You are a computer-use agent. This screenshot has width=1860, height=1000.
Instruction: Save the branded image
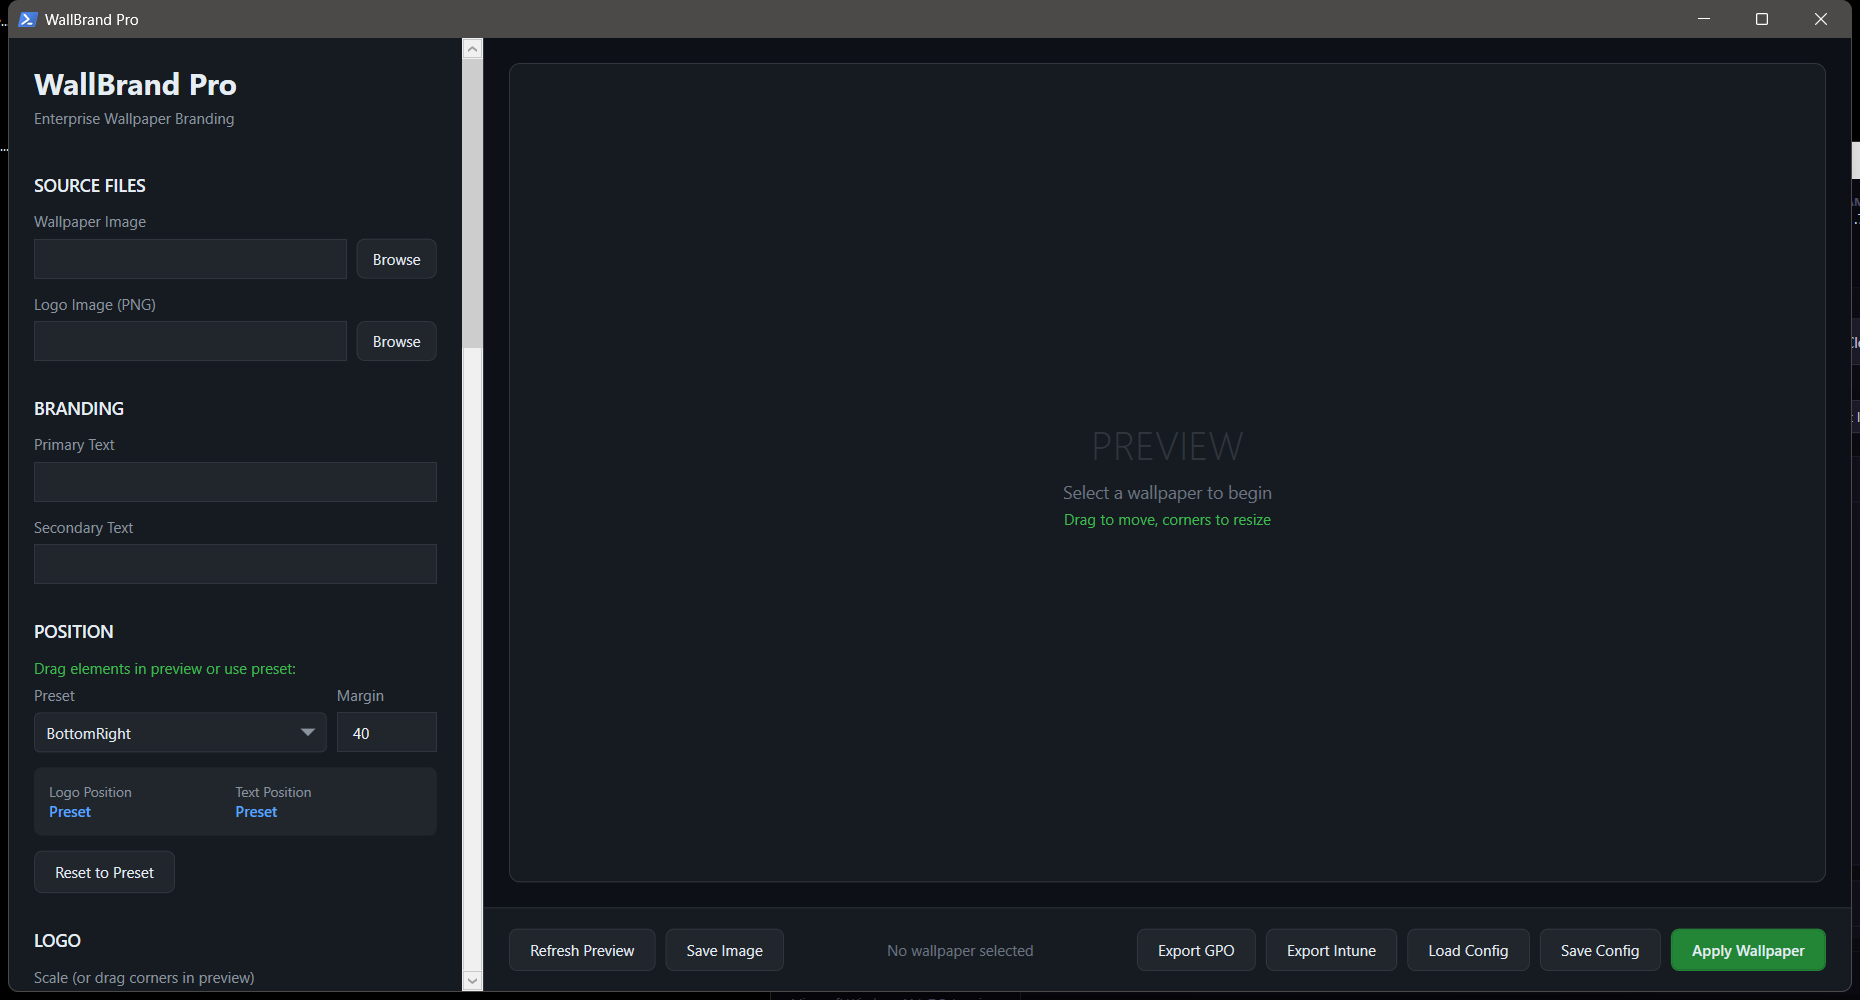[x=724, y=950]
